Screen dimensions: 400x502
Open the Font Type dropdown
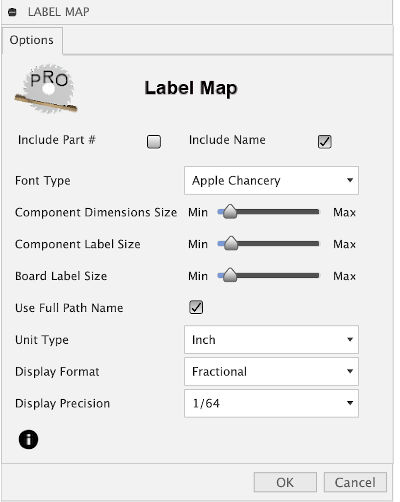[x=271, y=180]
